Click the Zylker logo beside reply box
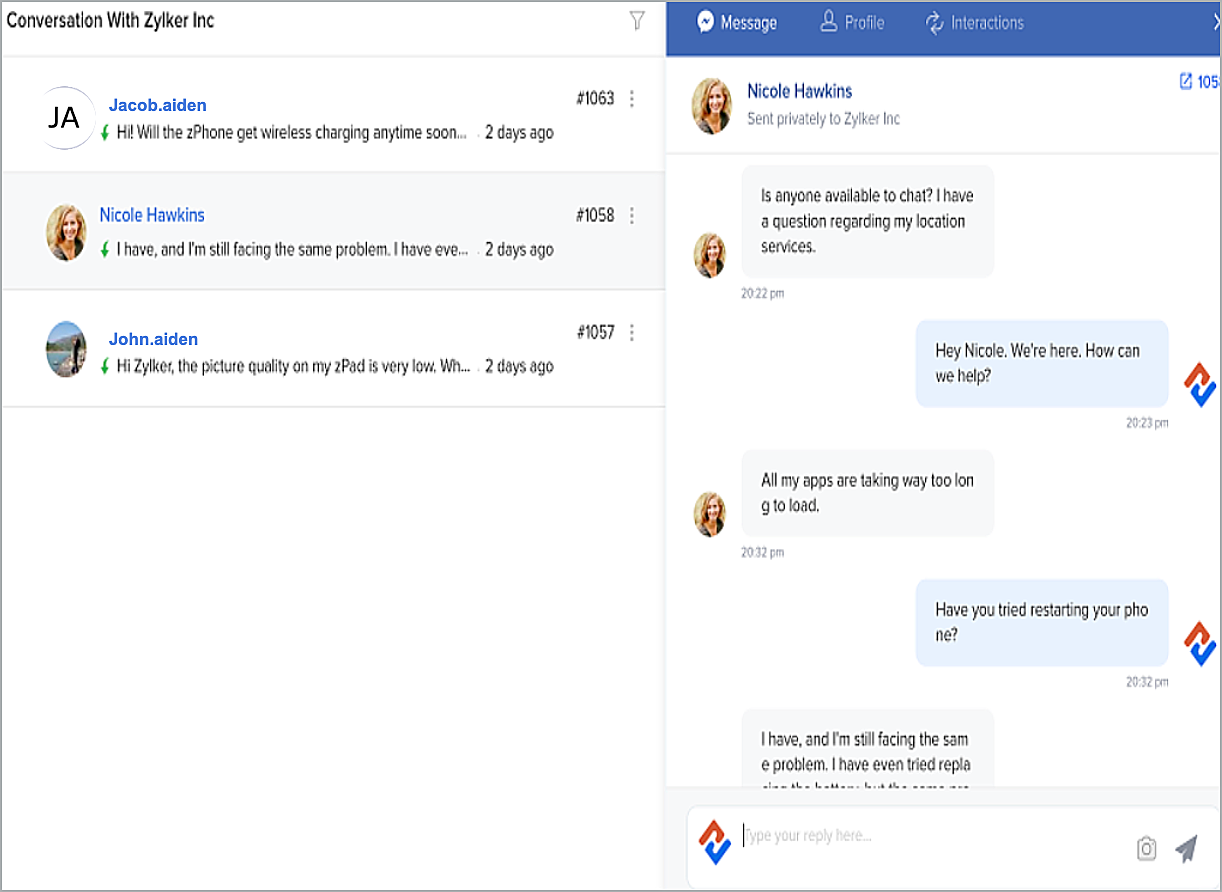This screenshot has width=1222, height=892. coord(715,842)
